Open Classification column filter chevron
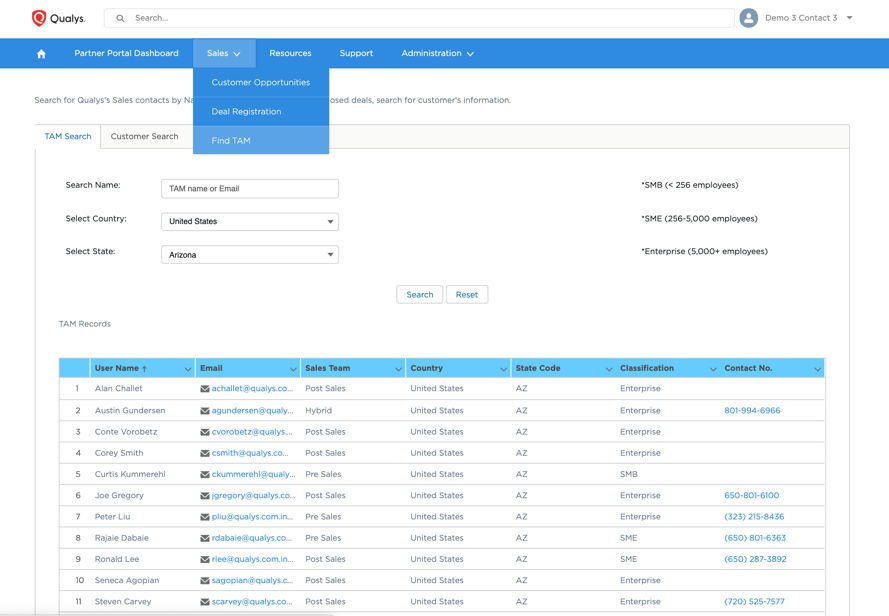The height and width of the screenshot is (616, 889). [x=713, y=369]
